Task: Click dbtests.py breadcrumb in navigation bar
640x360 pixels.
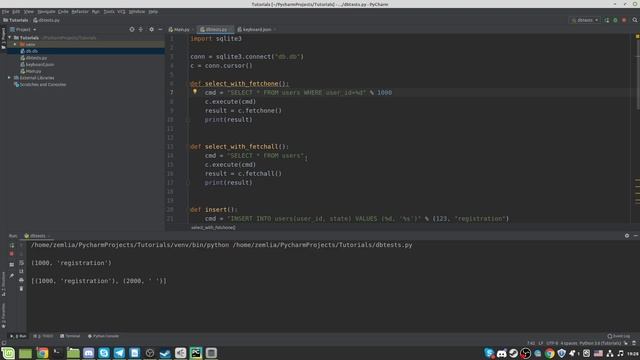Action: coord(47,20)
